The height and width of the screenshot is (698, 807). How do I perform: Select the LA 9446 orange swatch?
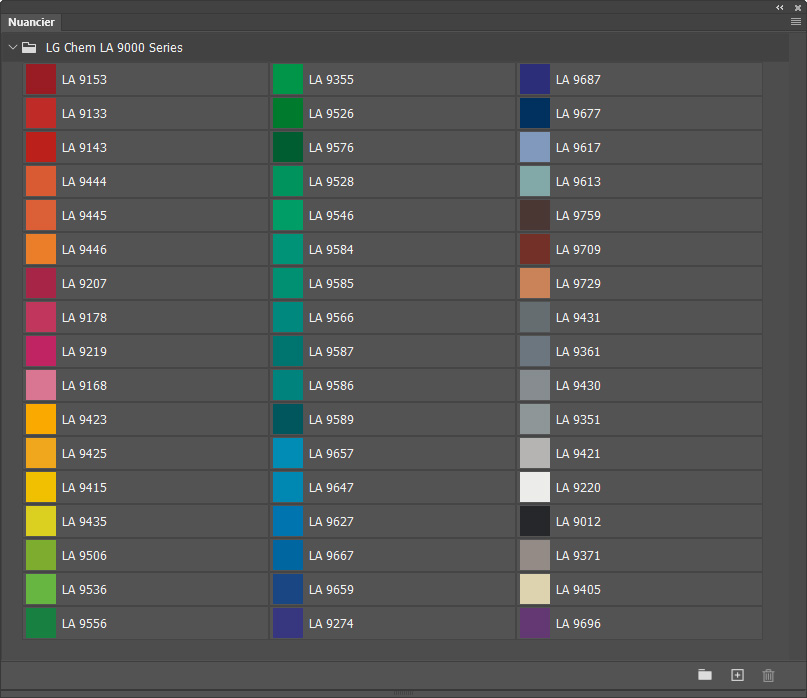[41, 249]
